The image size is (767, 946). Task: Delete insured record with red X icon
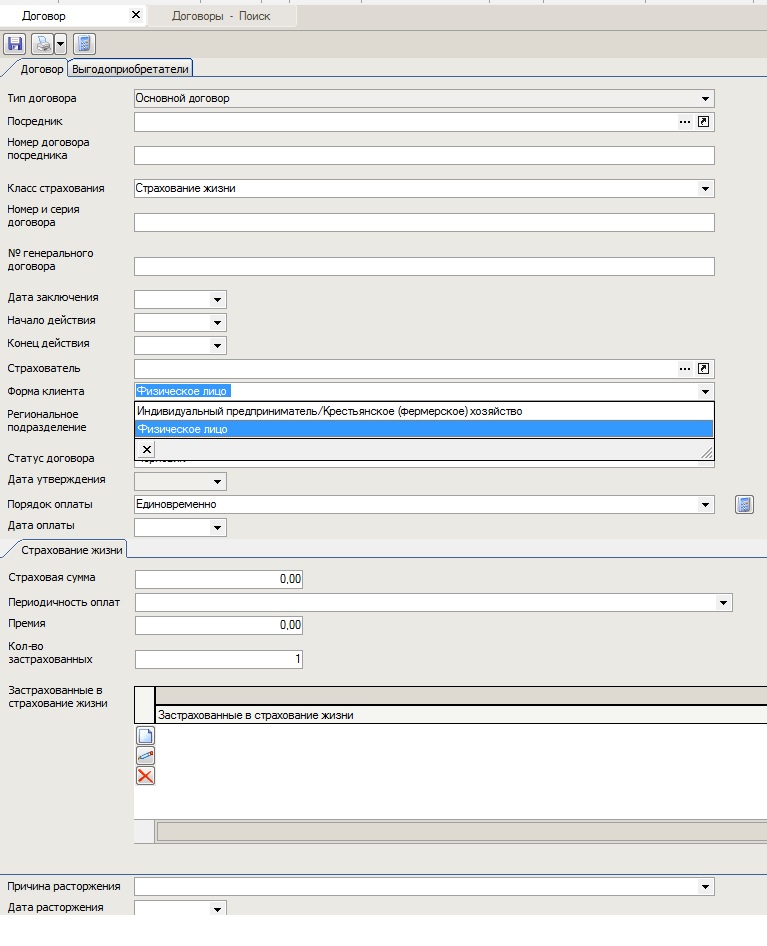(146, 776)
